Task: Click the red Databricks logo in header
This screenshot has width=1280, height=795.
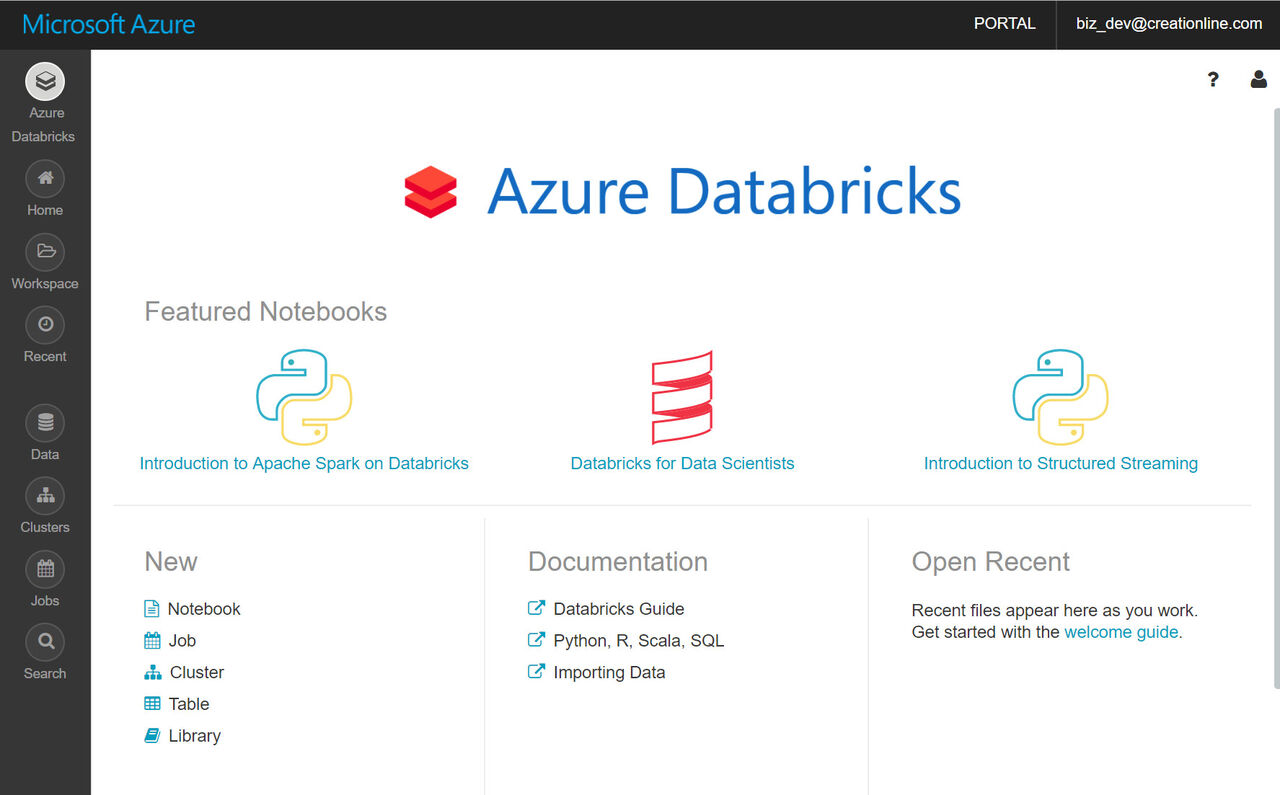Action: [x=431, y=192]
